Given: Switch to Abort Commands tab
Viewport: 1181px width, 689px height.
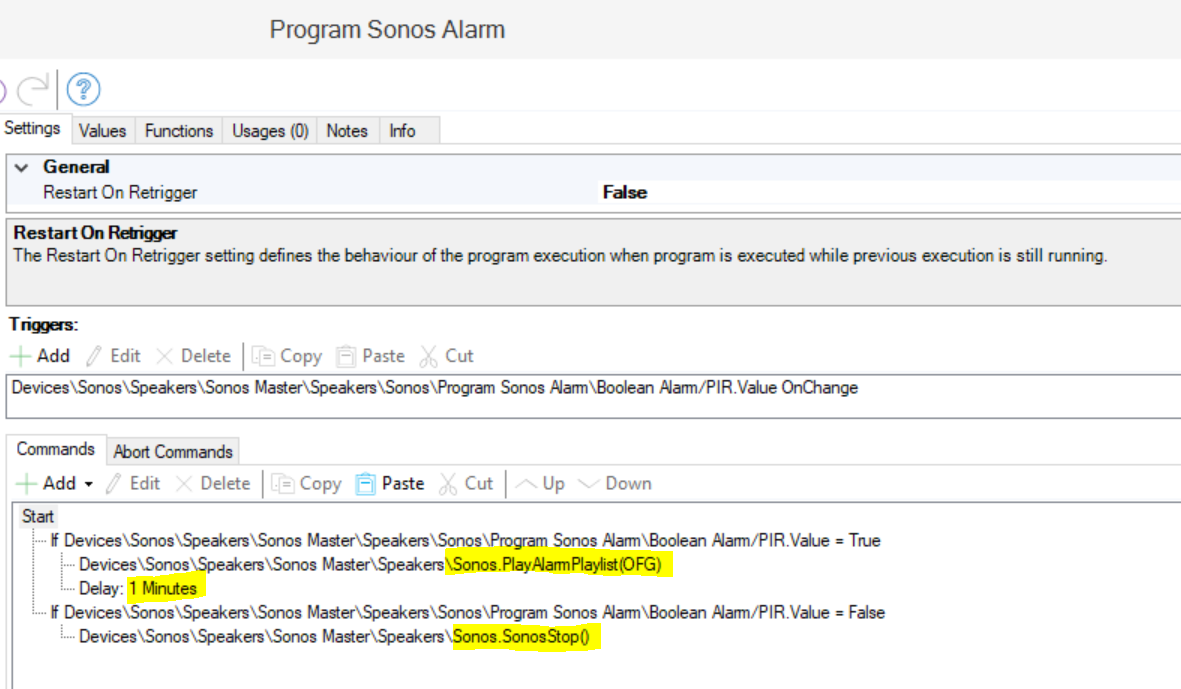Looking at the screenshot, I should click(x=173, y=452).
